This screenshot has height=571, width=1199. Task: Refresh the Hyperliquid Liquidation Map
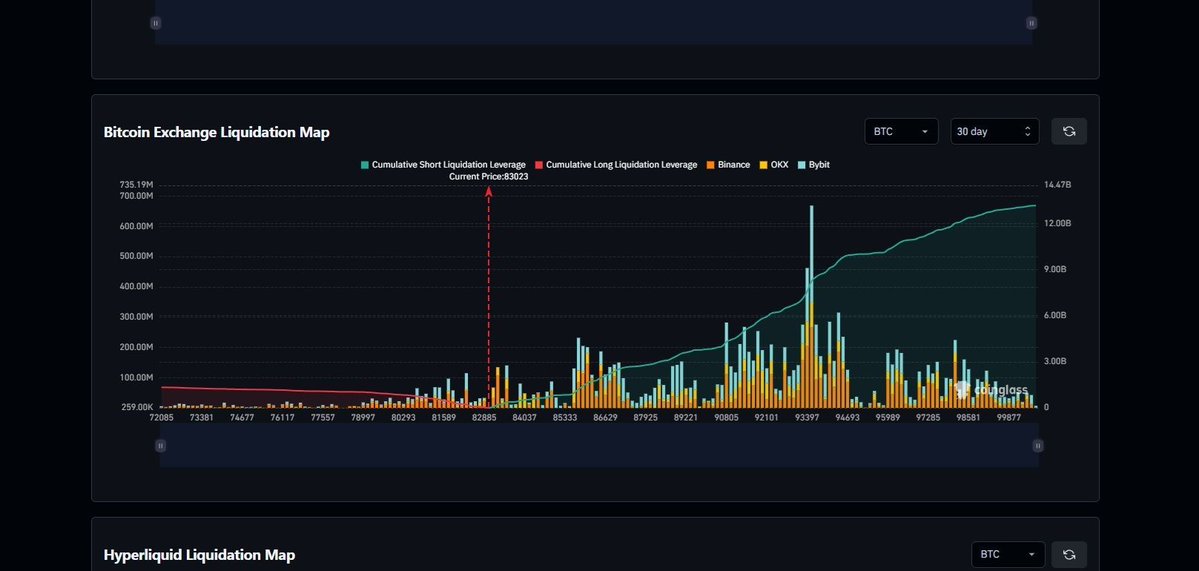(x=1069, y=554)
